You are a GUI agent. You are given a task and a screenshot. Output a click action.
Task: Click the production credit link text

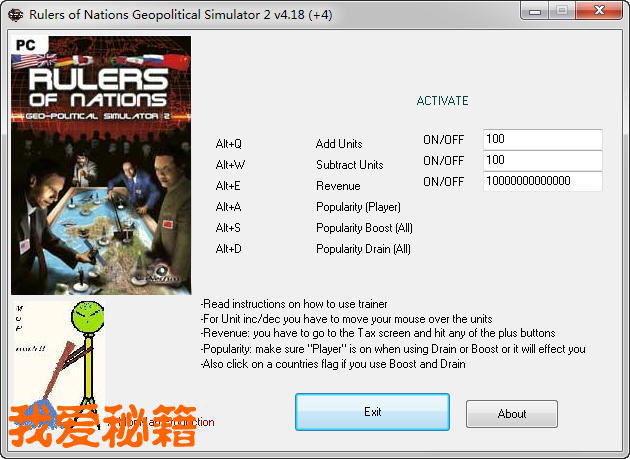[x=165, y=422]
